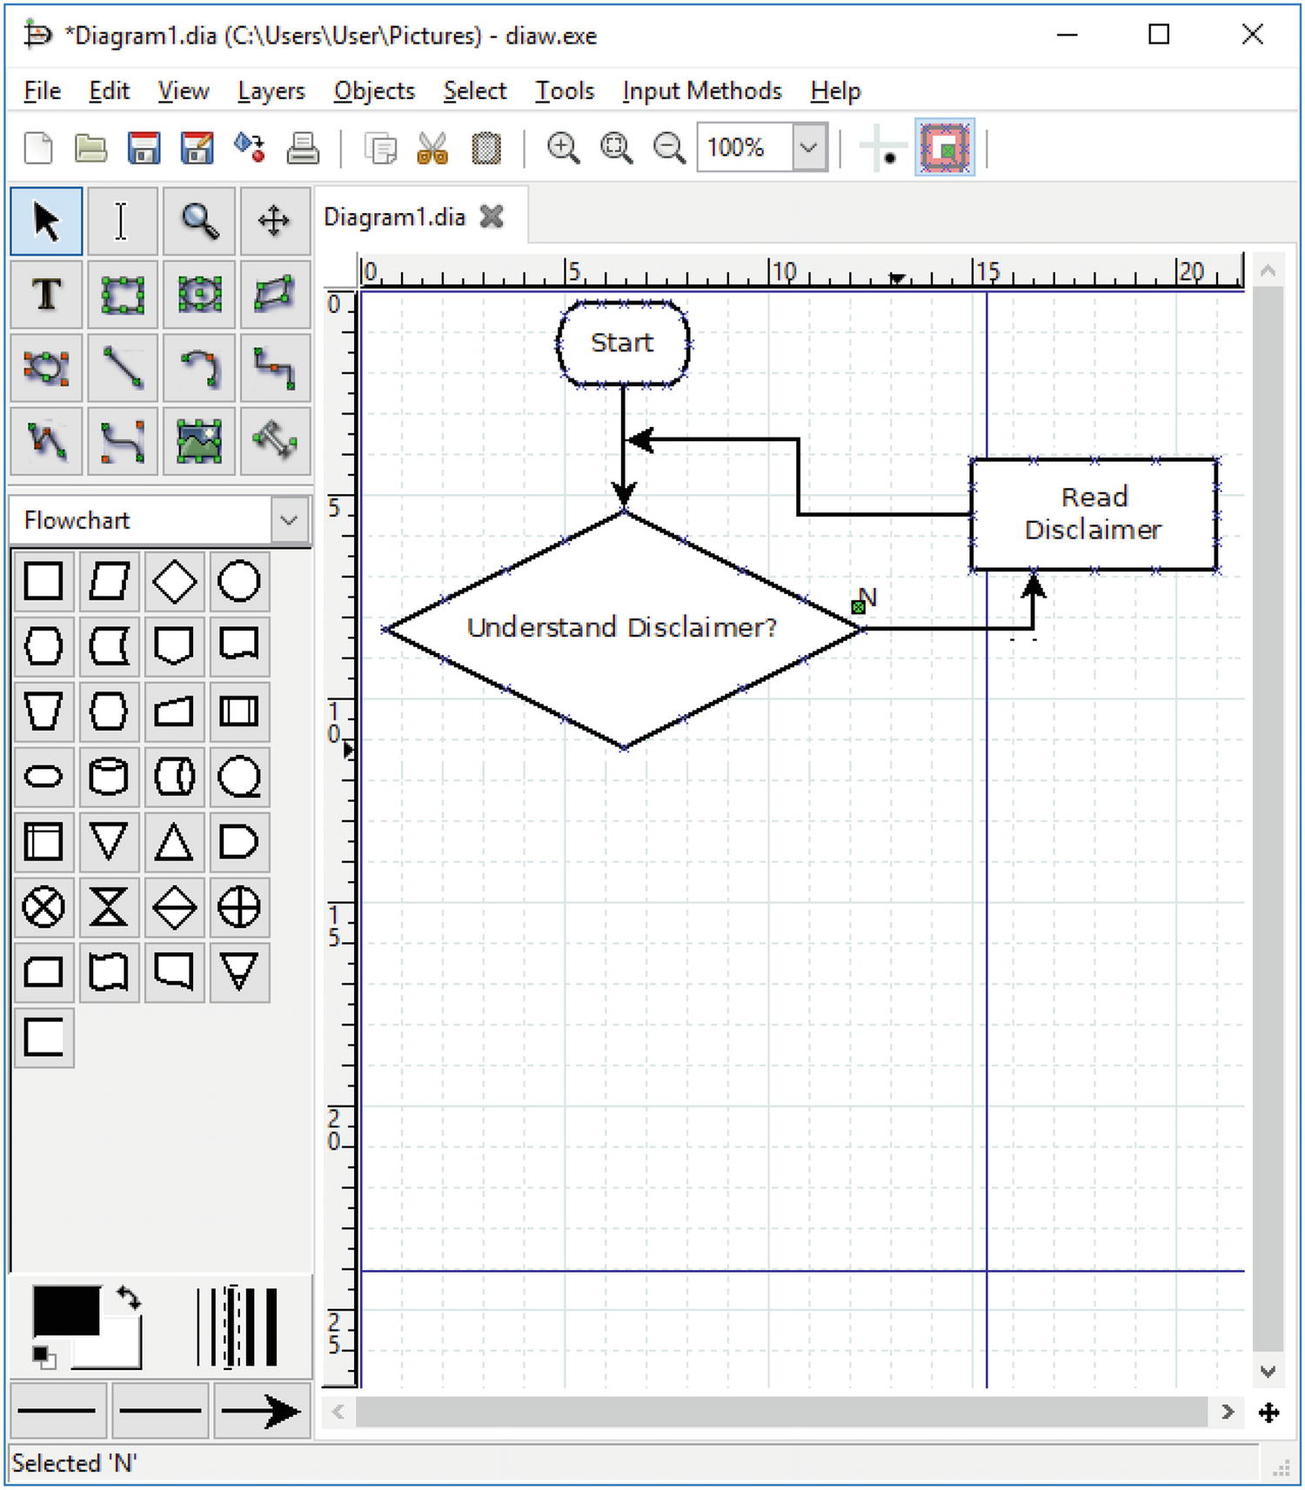Image resolution: width=1305 pixels, height=1490 pixels.
Task: Pick the flowchart Process box shape
Action: point(44,581)
